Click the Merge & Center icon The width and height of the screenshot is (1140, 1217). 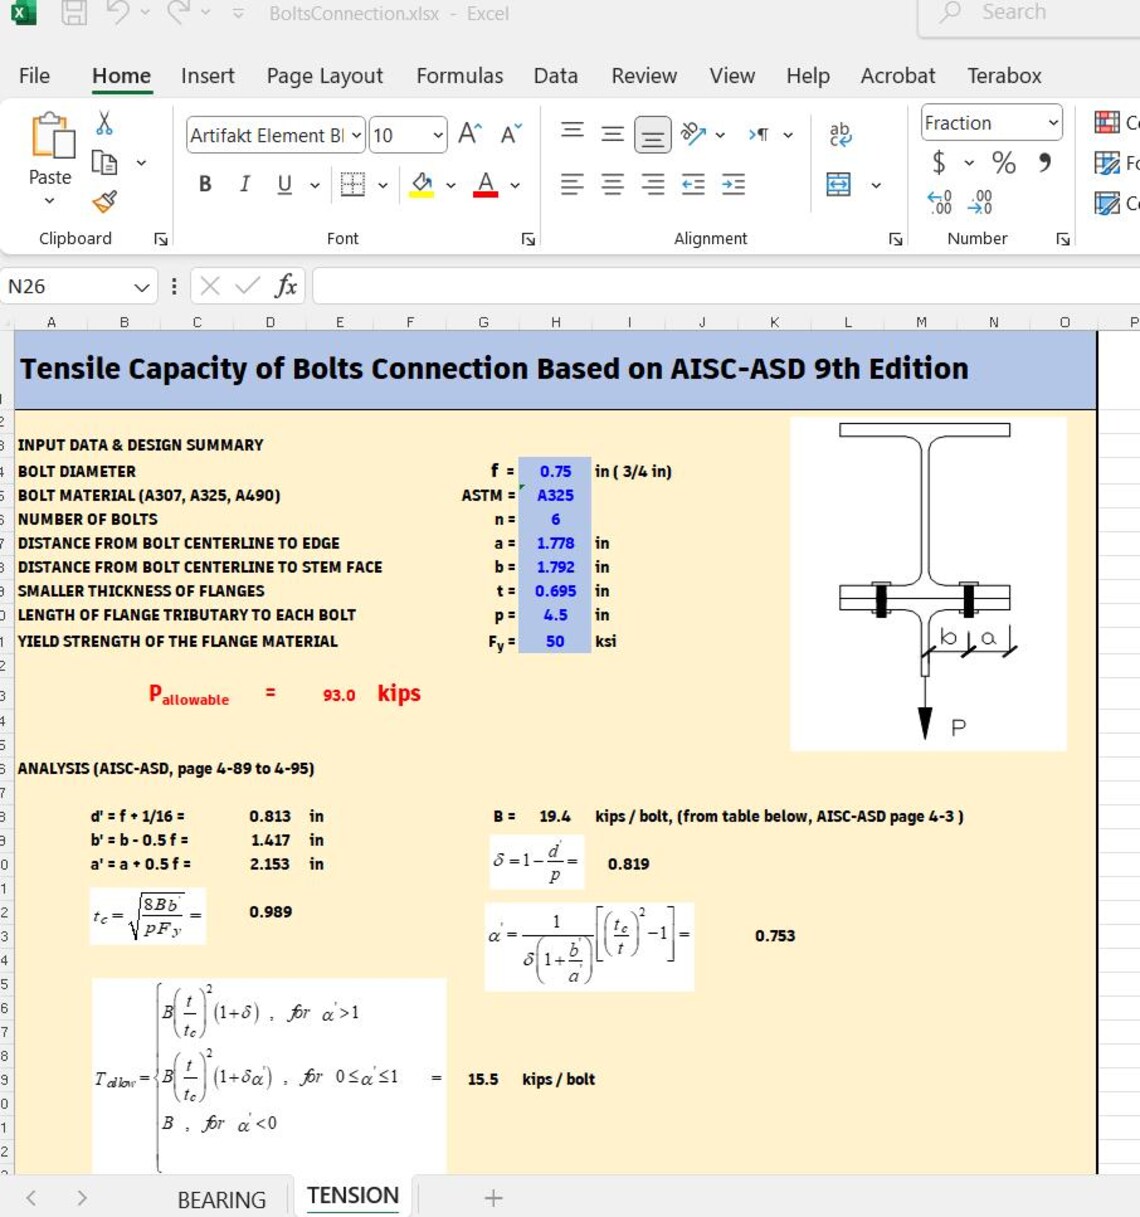(x=839, y=184)
